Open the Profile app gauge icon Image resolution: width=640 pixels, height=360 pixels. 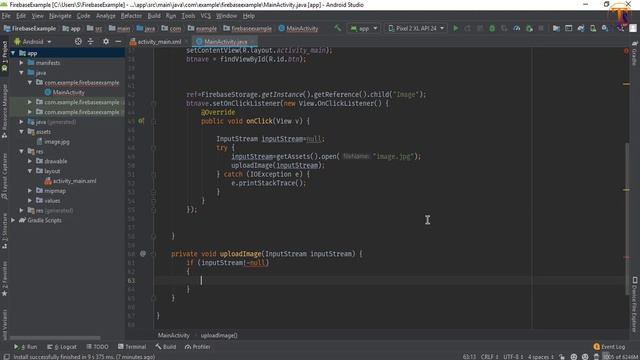coord(516,28)
